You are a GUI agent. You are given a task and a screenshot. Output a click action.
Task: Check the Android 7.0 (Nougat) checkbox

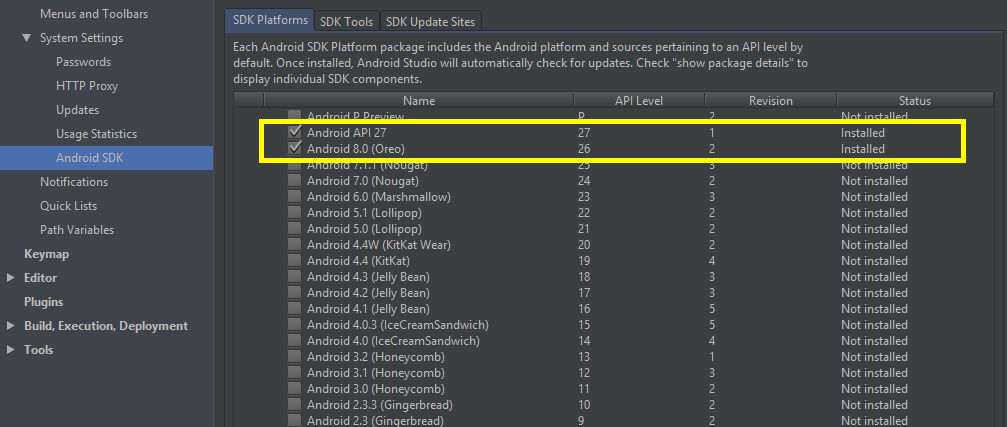coord(294,181)
